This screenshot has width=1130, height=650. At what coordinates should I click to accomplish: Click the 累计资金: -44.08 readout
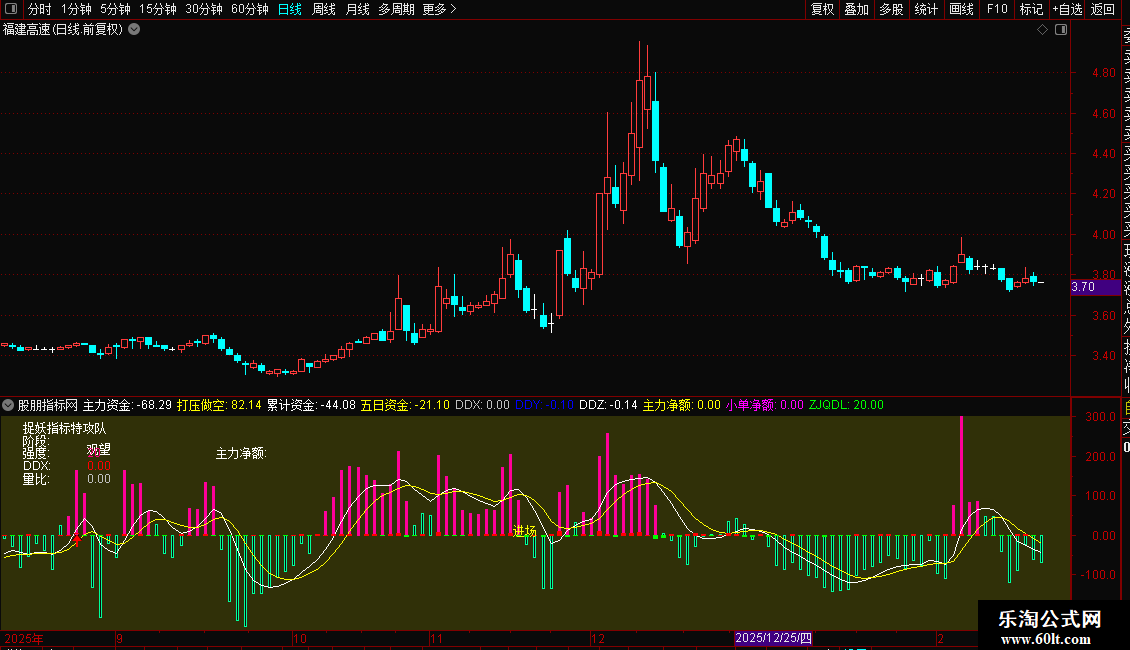[311, 405]
